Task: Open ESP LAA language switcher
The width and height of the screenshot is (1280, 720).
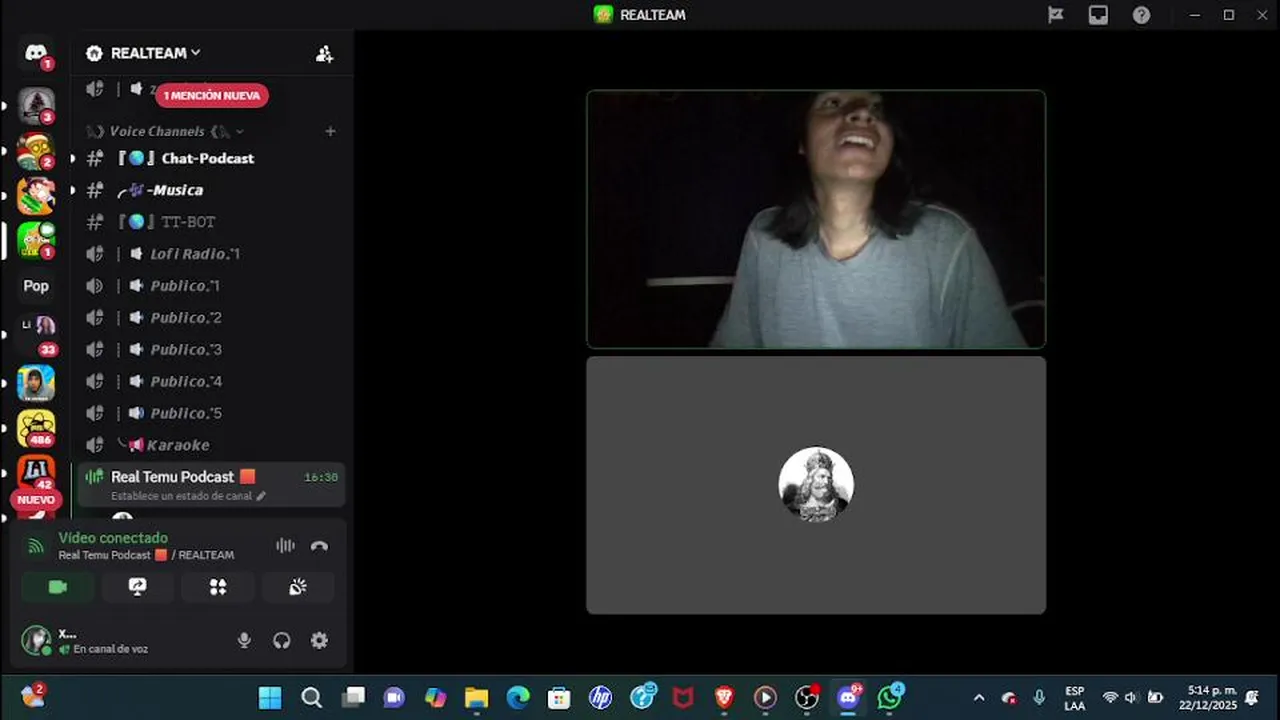Action: pos(1074,698)
